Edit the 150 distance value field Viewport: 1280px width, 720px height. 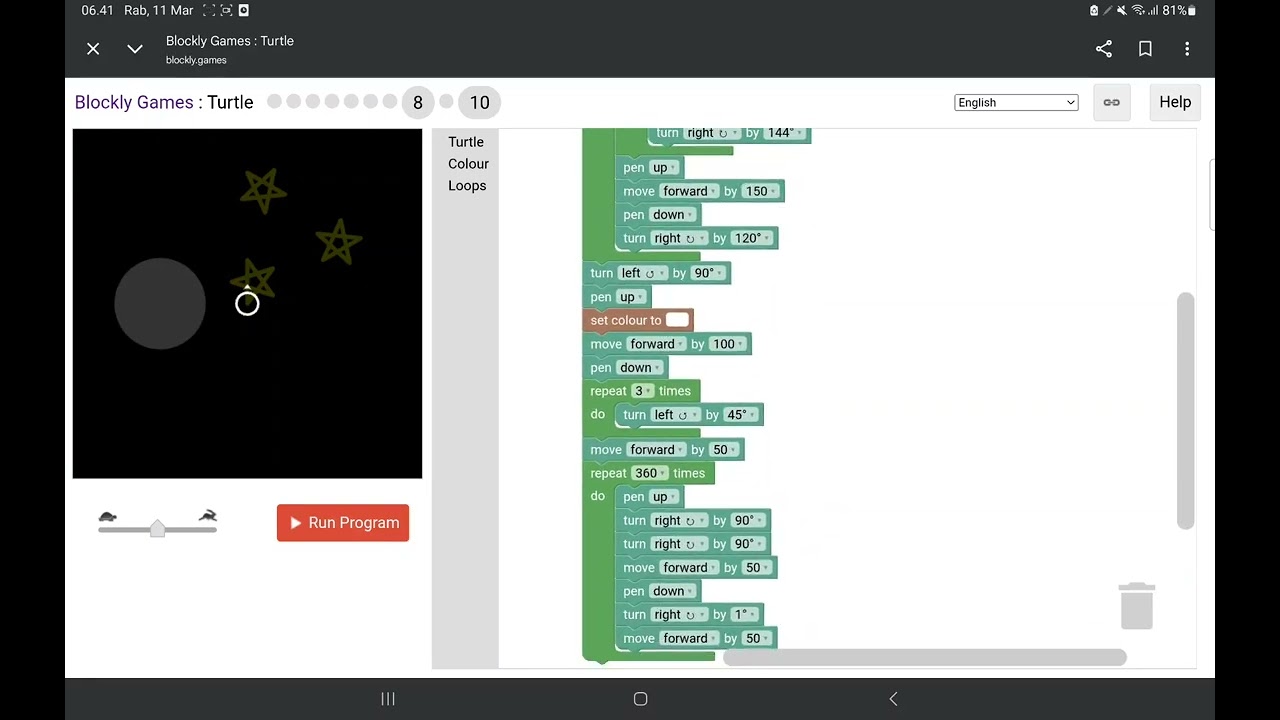[760, 191]
